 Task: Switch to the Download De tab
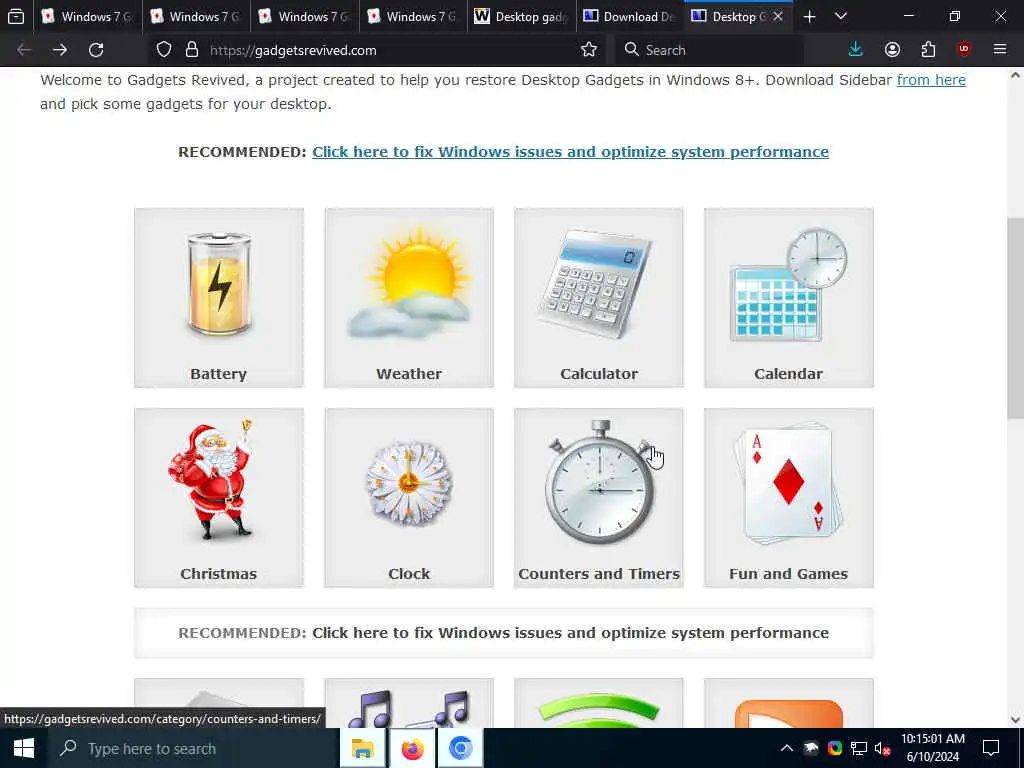pyautogui.click(x=630, y=16)
